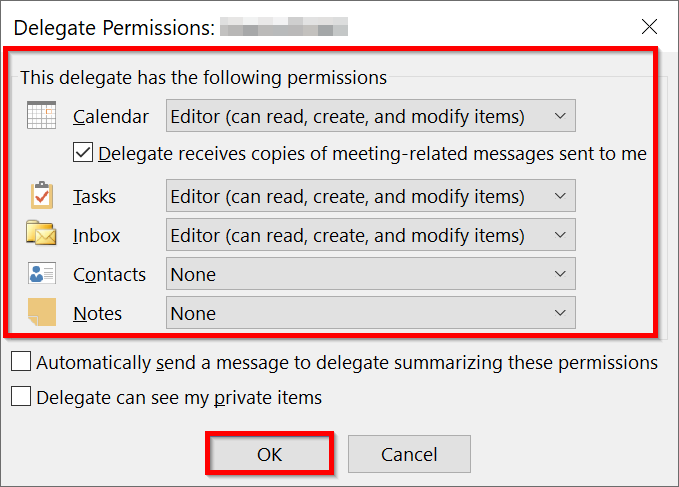Allow delegate to see my private items
The image size is (679, 487).
(x=21, y=397)
